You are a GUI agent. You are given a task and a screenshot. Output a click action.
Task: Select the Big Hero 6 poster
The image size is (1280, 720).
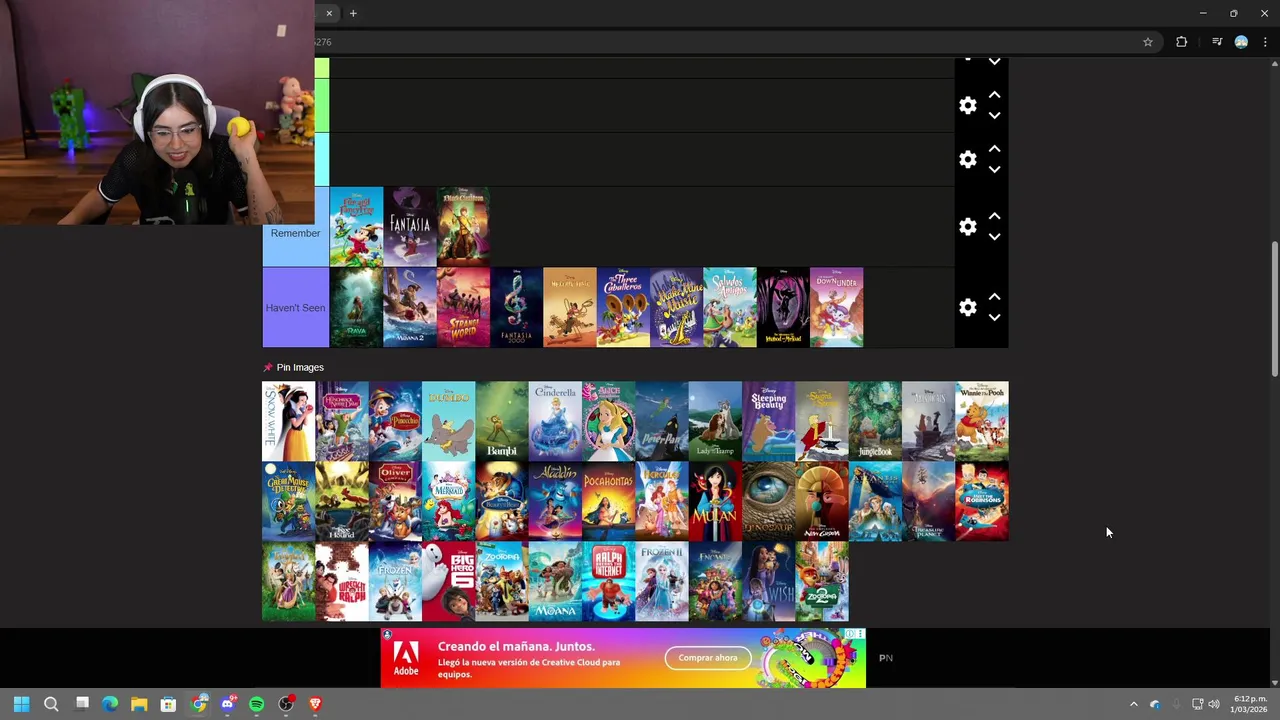point(448,582)
